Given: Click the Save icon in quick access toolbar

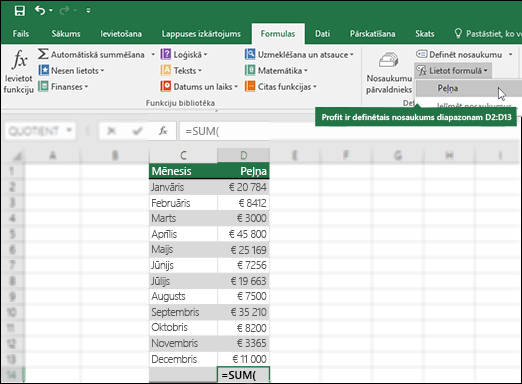Looking at the screenshot, I should click(20, 11).
